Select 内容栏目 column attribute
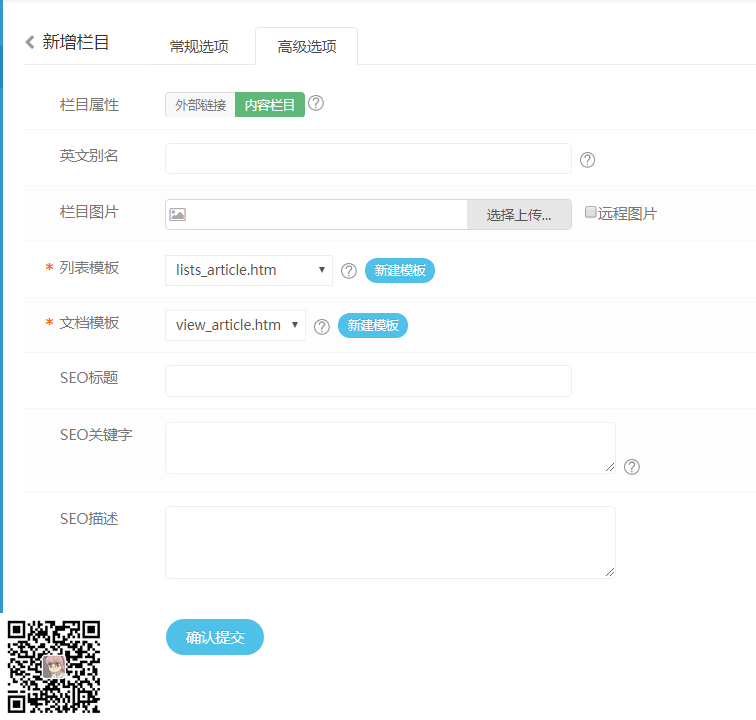The height and width of the screenshot is (720, 756). (x=270, y=105)
